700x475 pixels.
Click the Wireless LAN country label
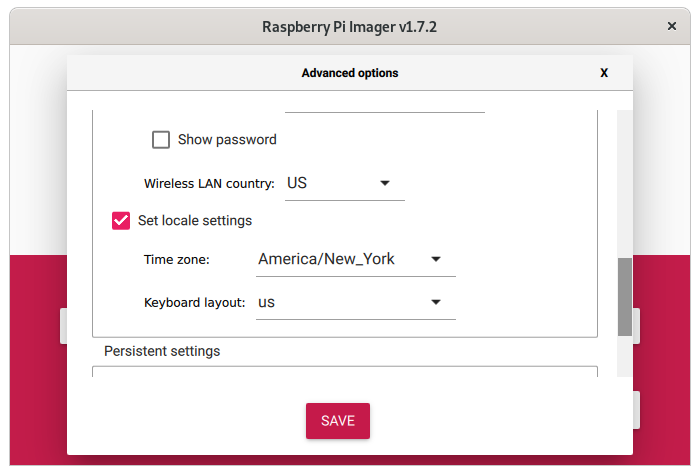(209, 183)
